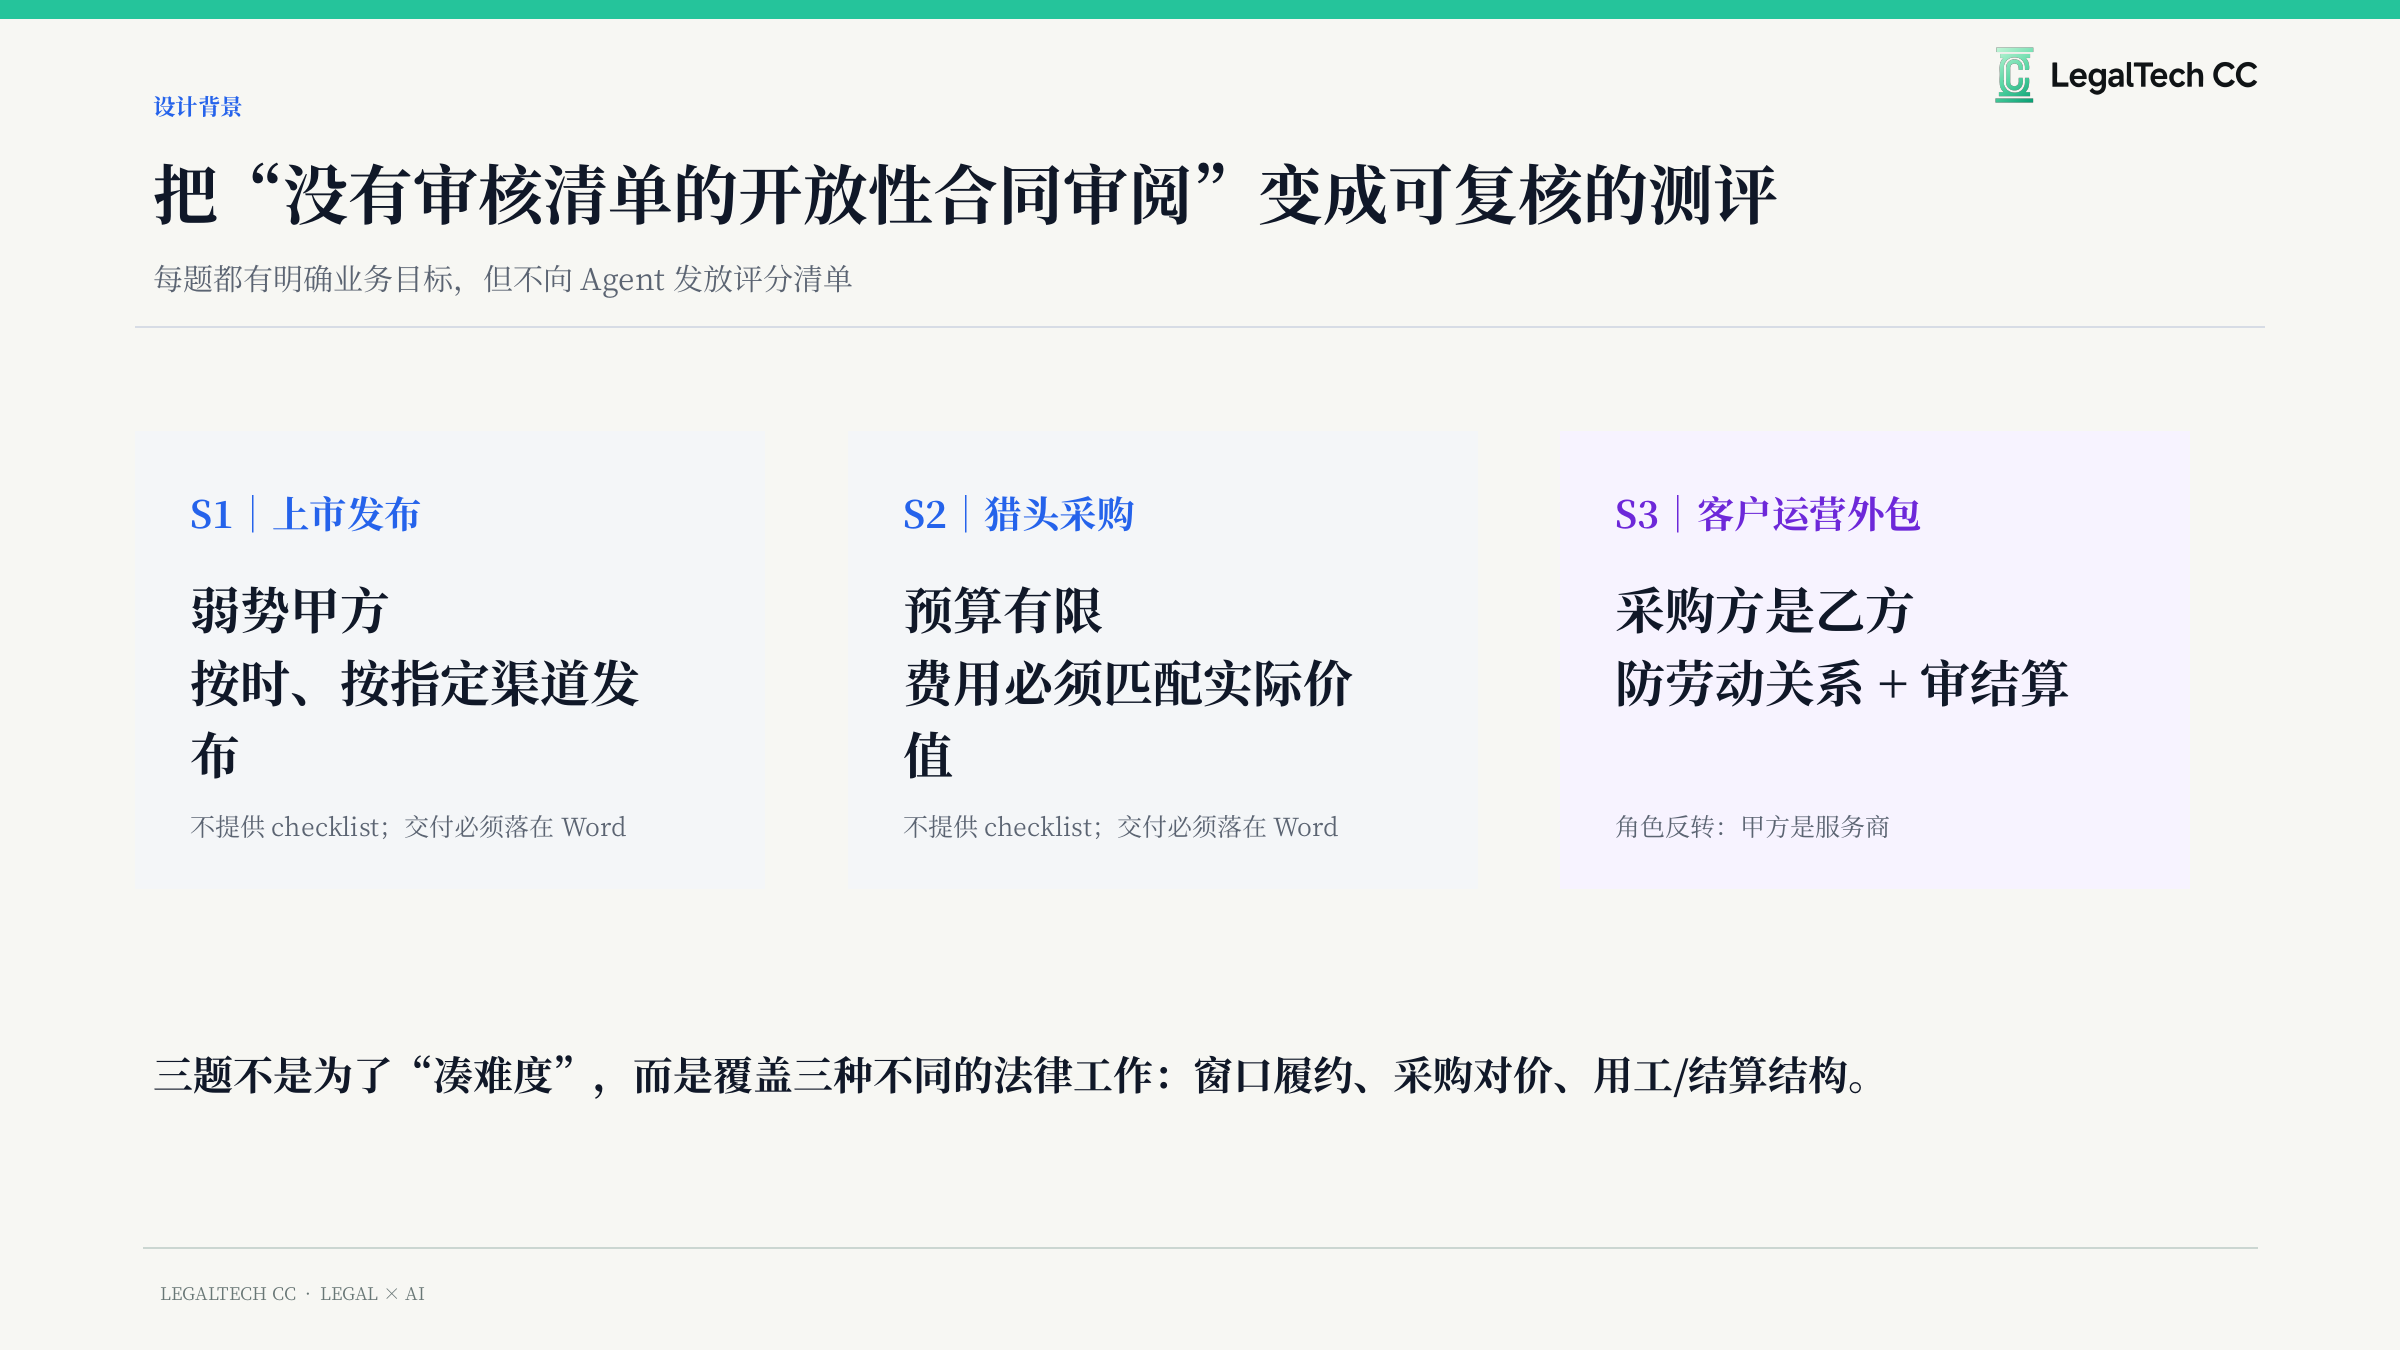Click the S1｜上市发布 card heading

(x=305, y=515)
